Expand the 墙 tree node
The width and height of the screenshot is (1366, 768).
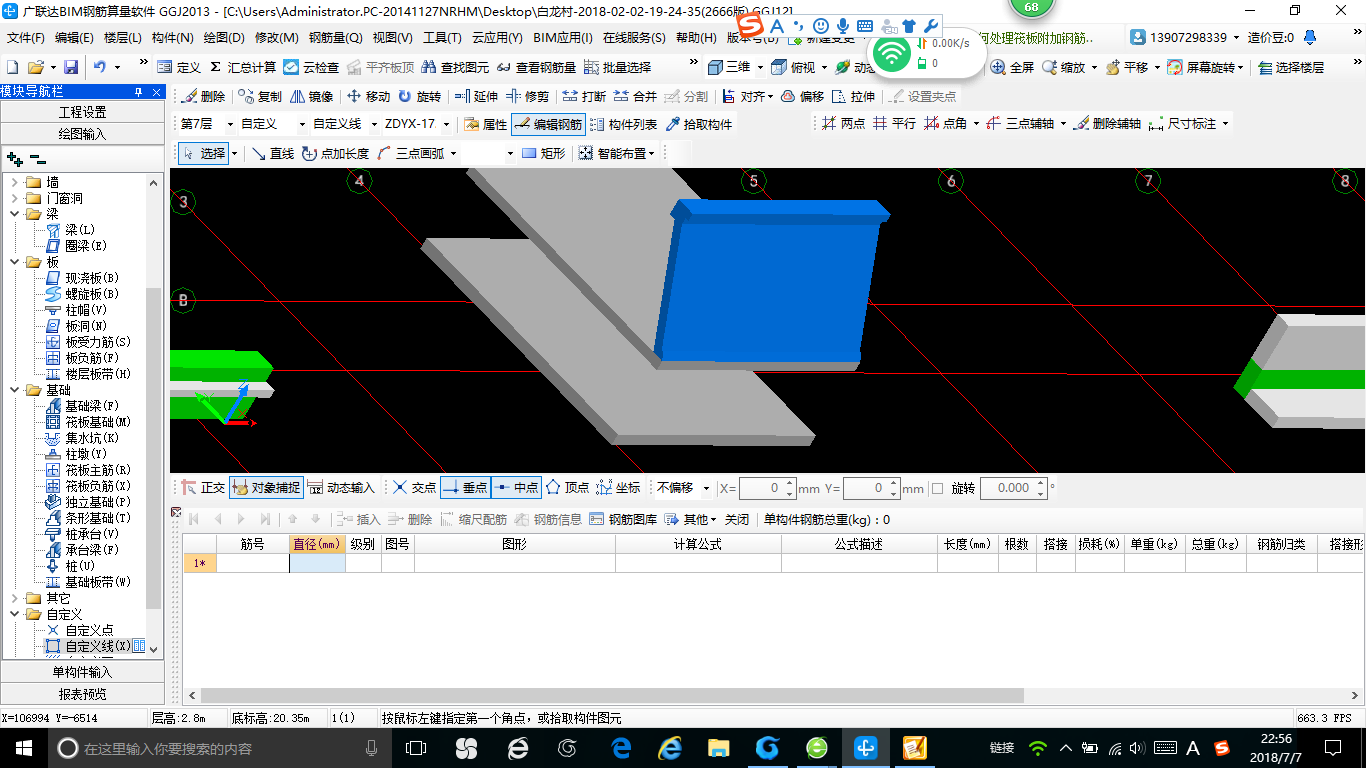pos(15,182)
